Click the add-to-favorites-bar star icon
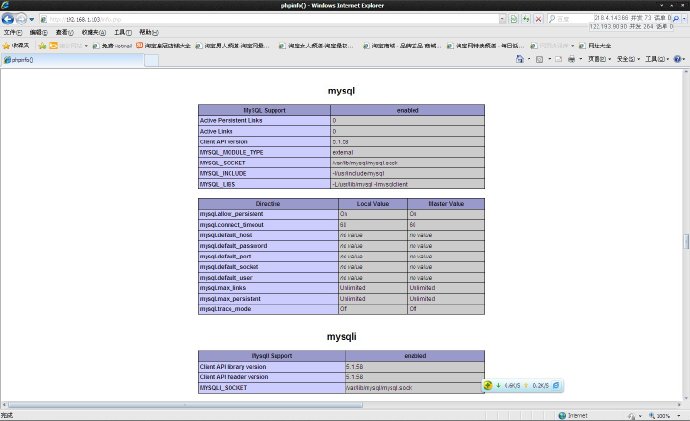 pyautogui.click(x=42, y=46)
